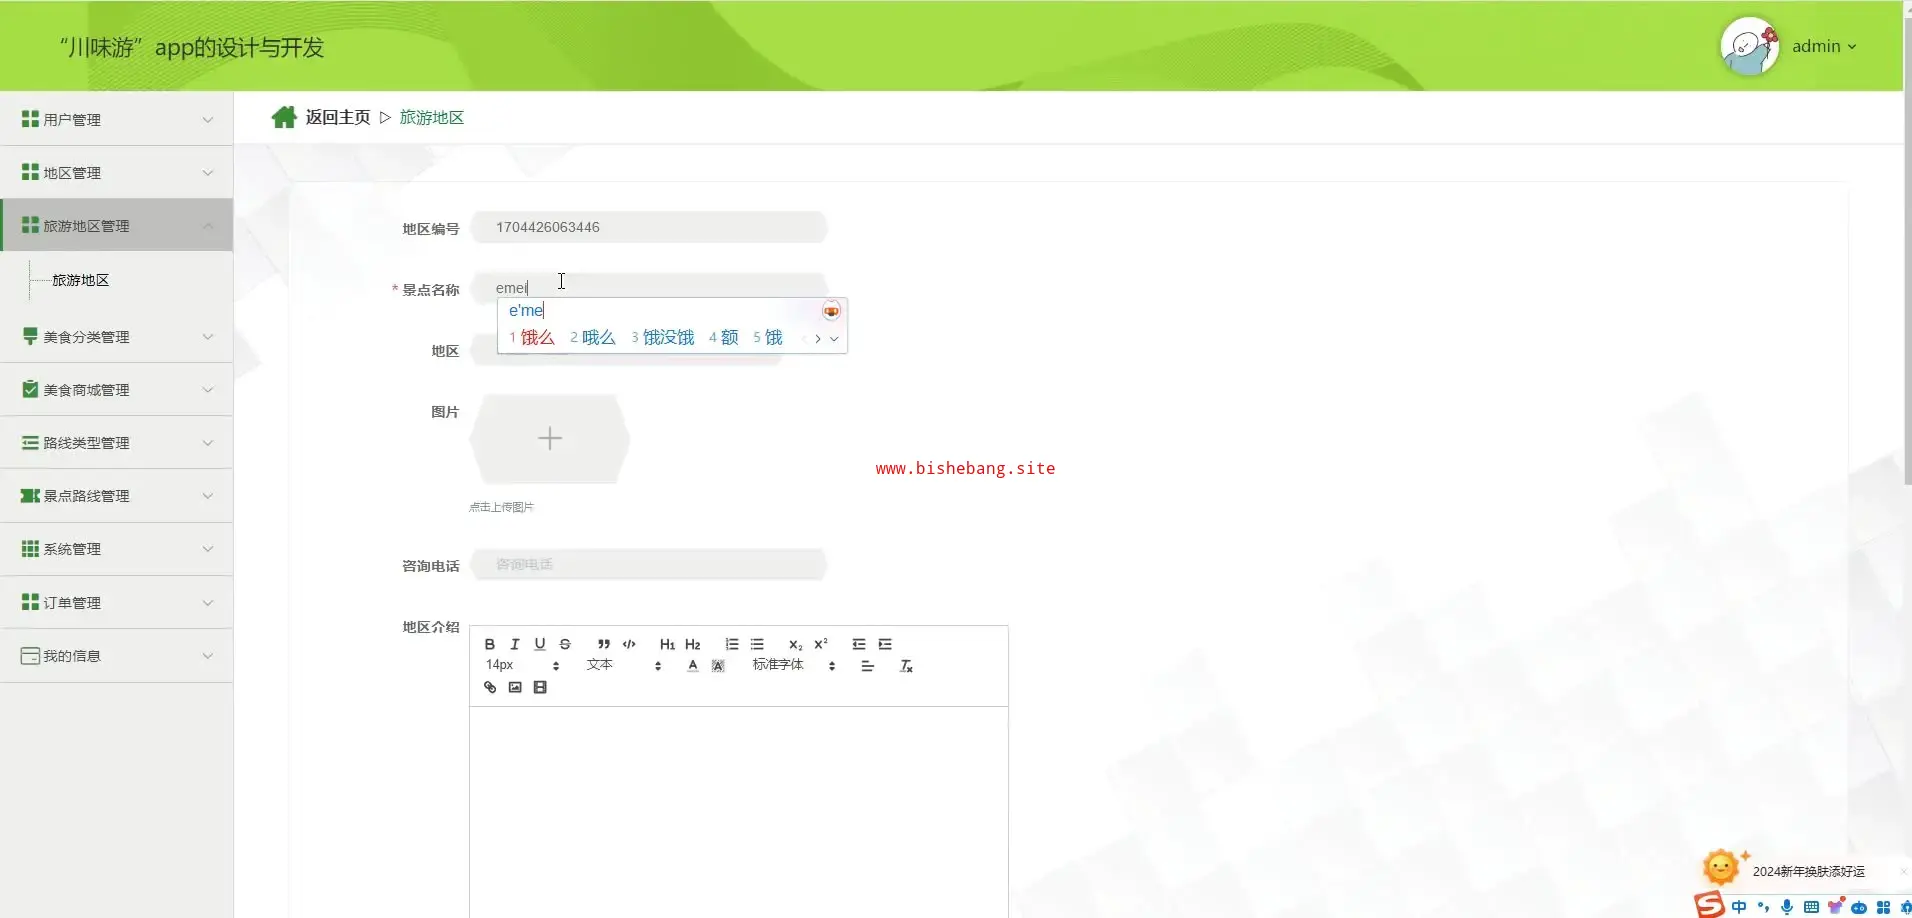Expand the 地区管理 menu
This screenshot has width=1912, height=918.
point(117,172)
